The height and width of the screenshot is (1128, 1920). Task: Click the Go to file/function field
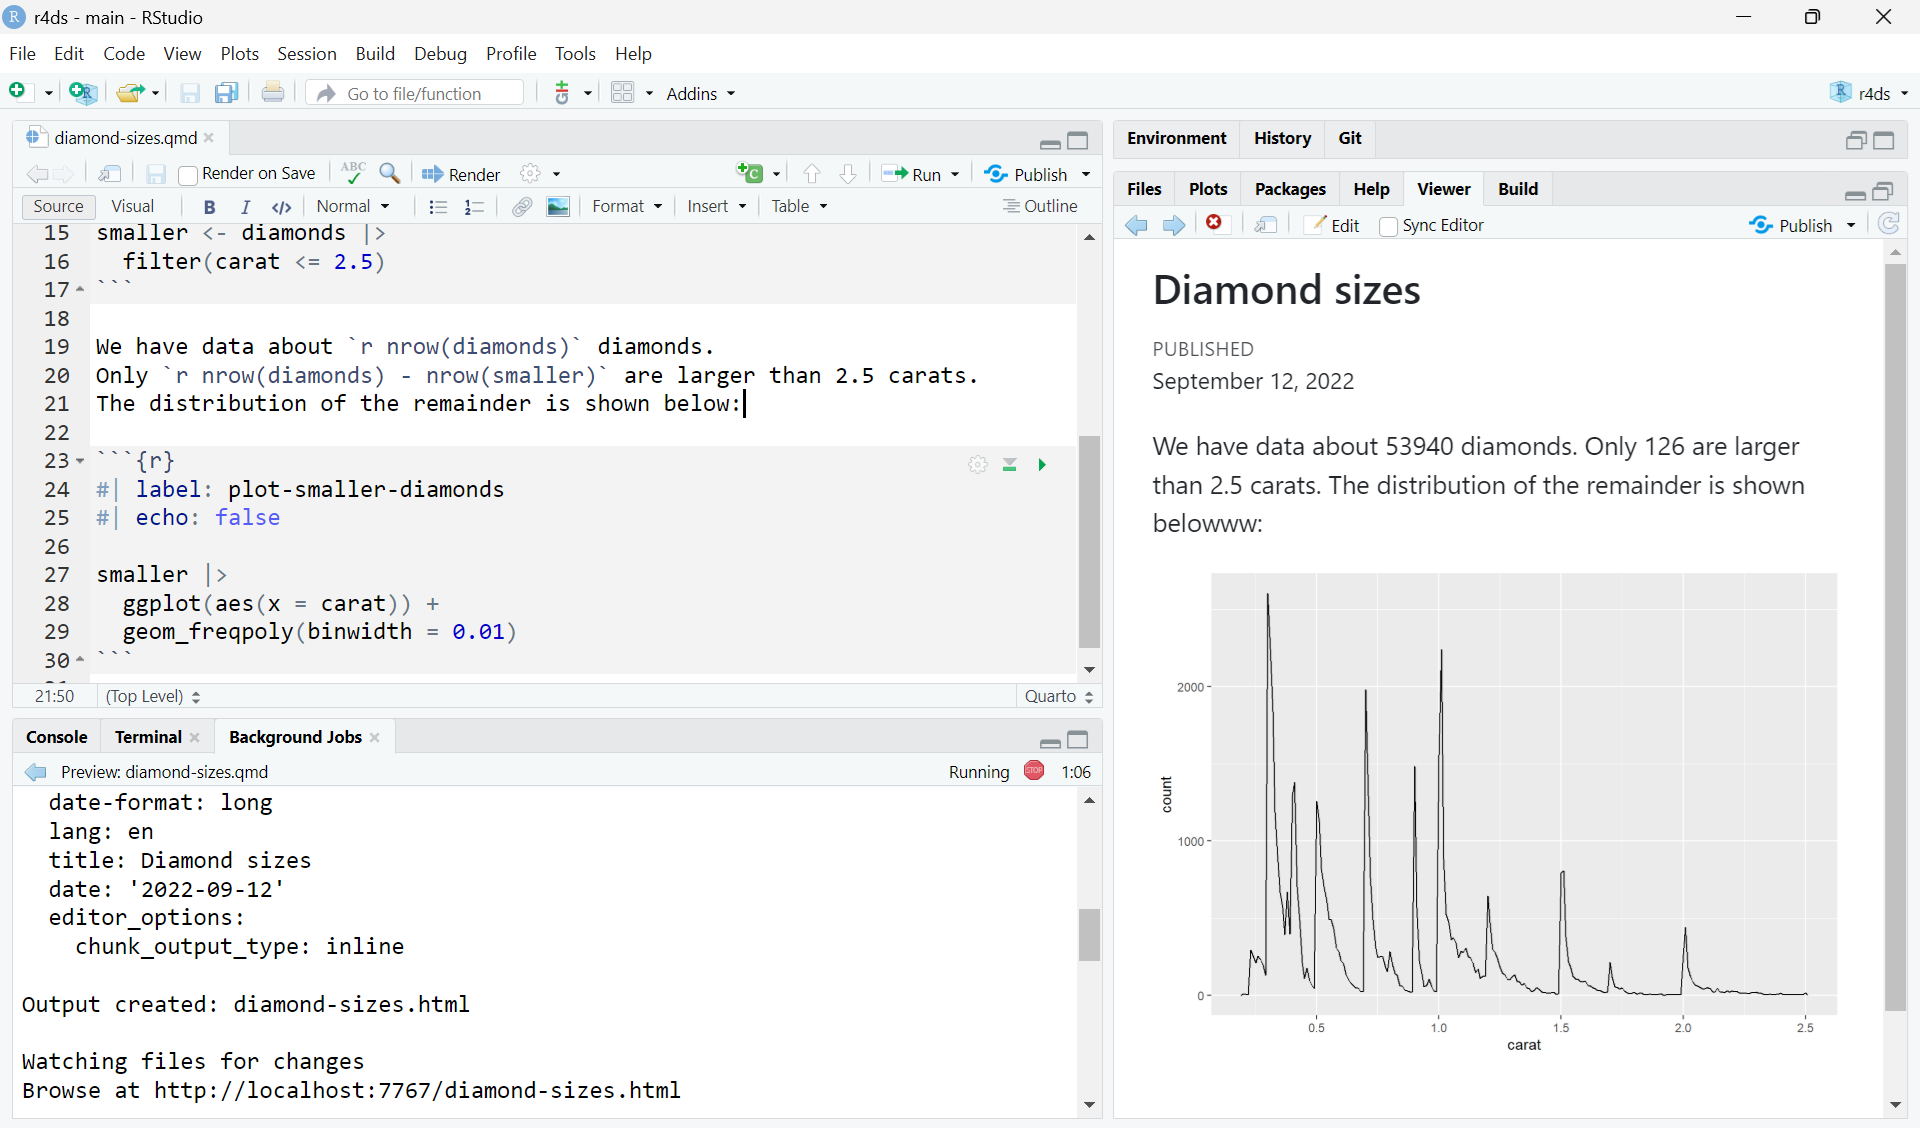(416, 93)
